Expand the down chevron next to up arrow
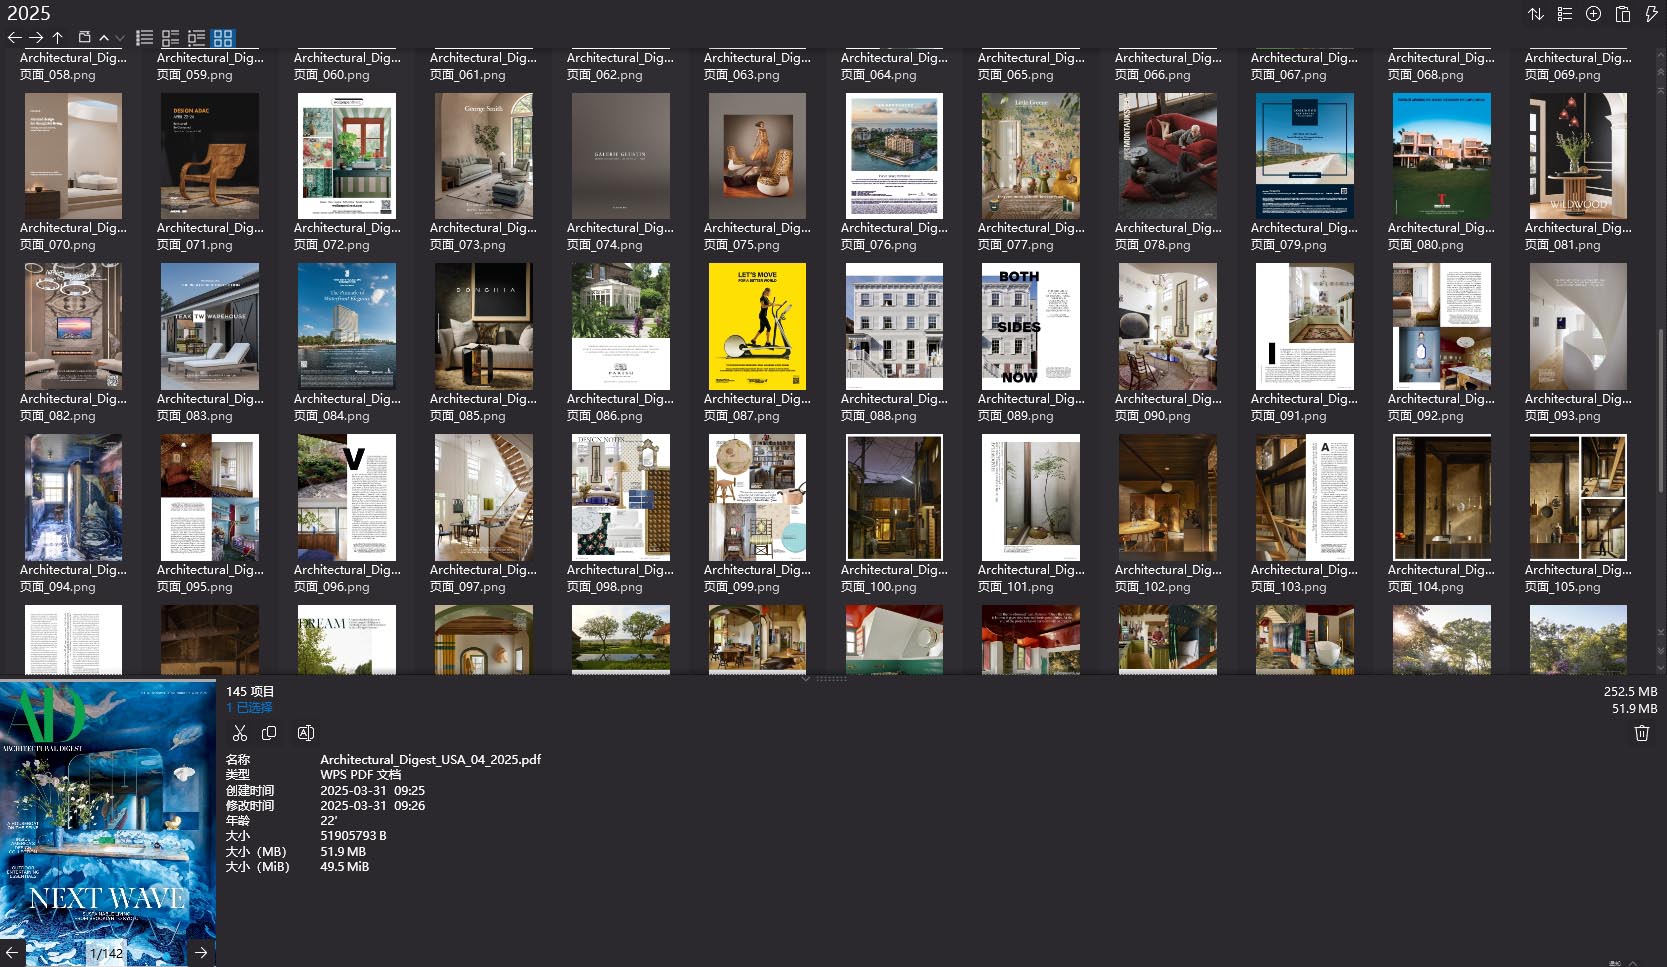 [x=120, y=38]
